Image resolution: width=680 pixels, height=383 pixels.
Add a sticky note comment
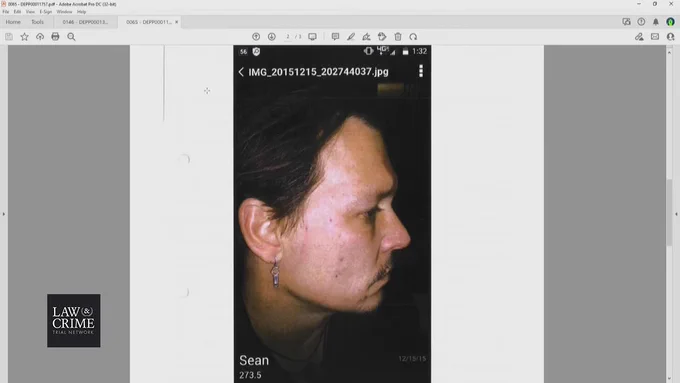335,37
